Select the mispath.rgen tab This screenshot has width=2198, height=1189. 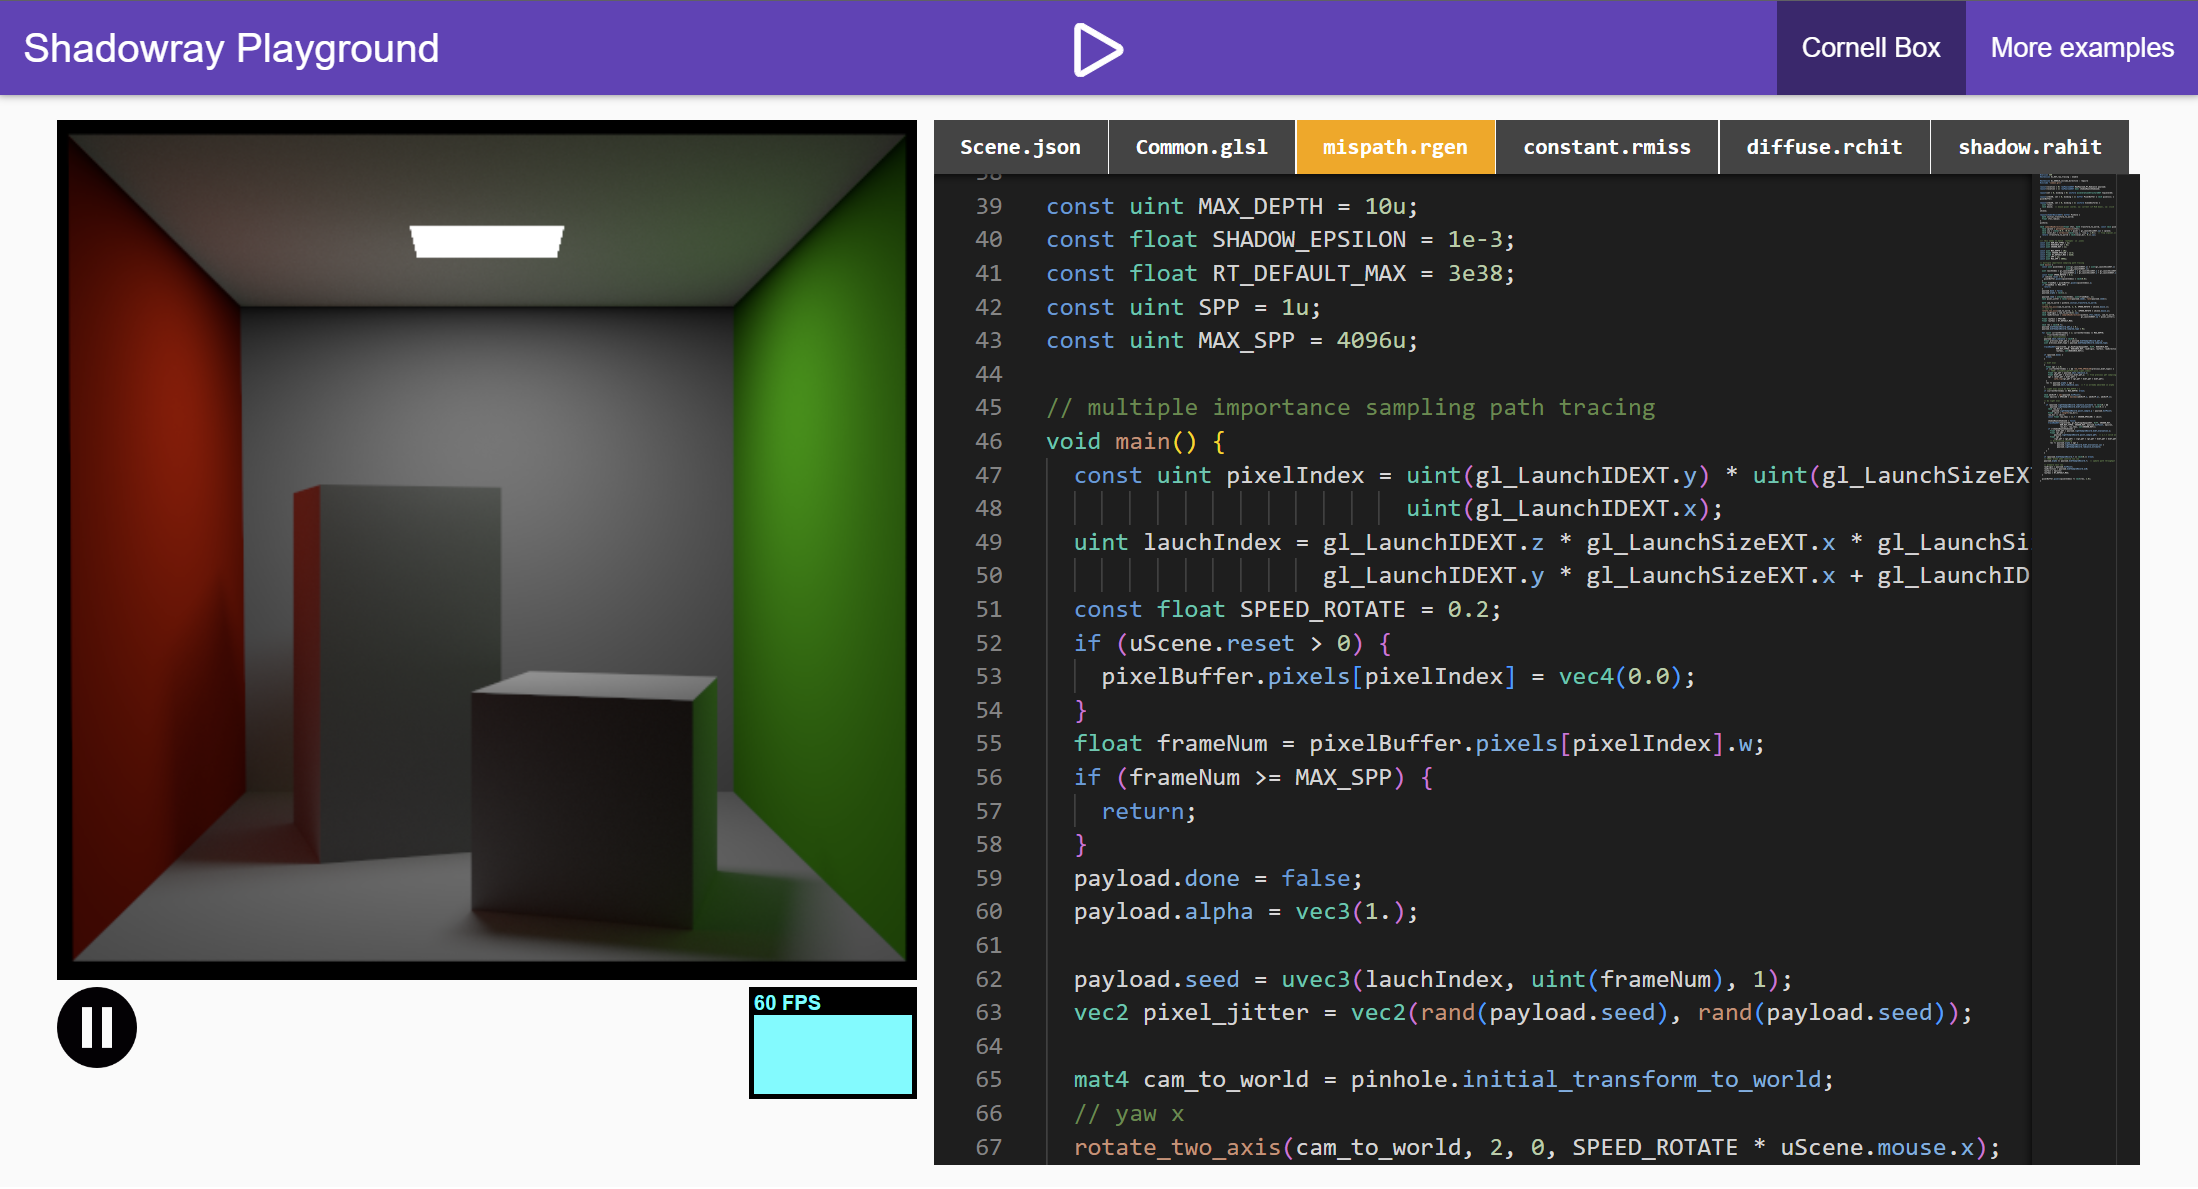[x=1395, y=147]
